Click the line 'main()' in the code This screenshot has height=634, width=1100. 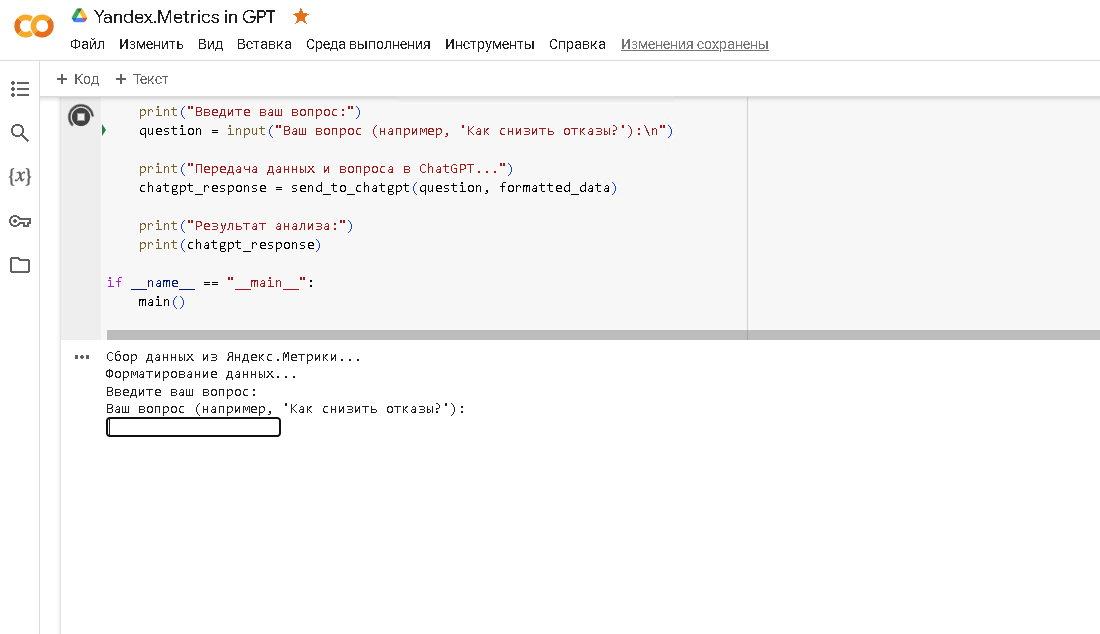(161, 302)
